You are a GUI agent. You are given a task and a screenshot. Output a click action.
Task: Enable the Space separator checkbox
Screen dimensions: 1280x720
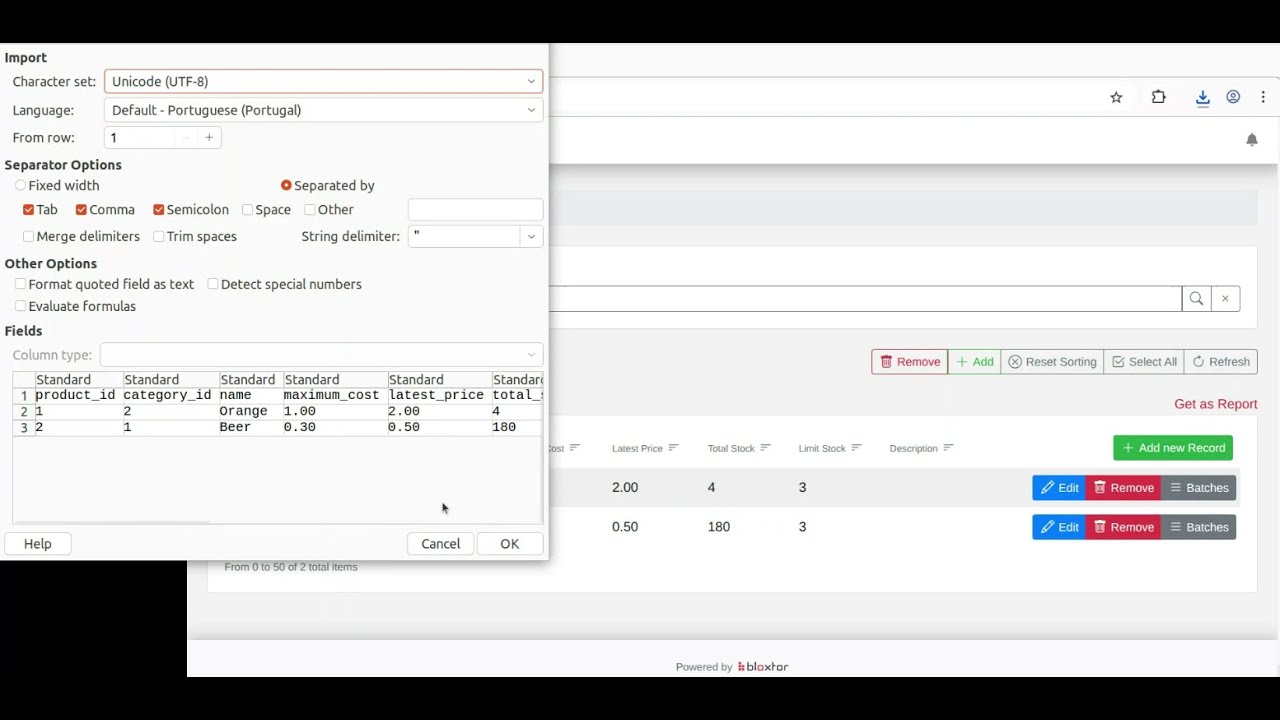point(247,210)
